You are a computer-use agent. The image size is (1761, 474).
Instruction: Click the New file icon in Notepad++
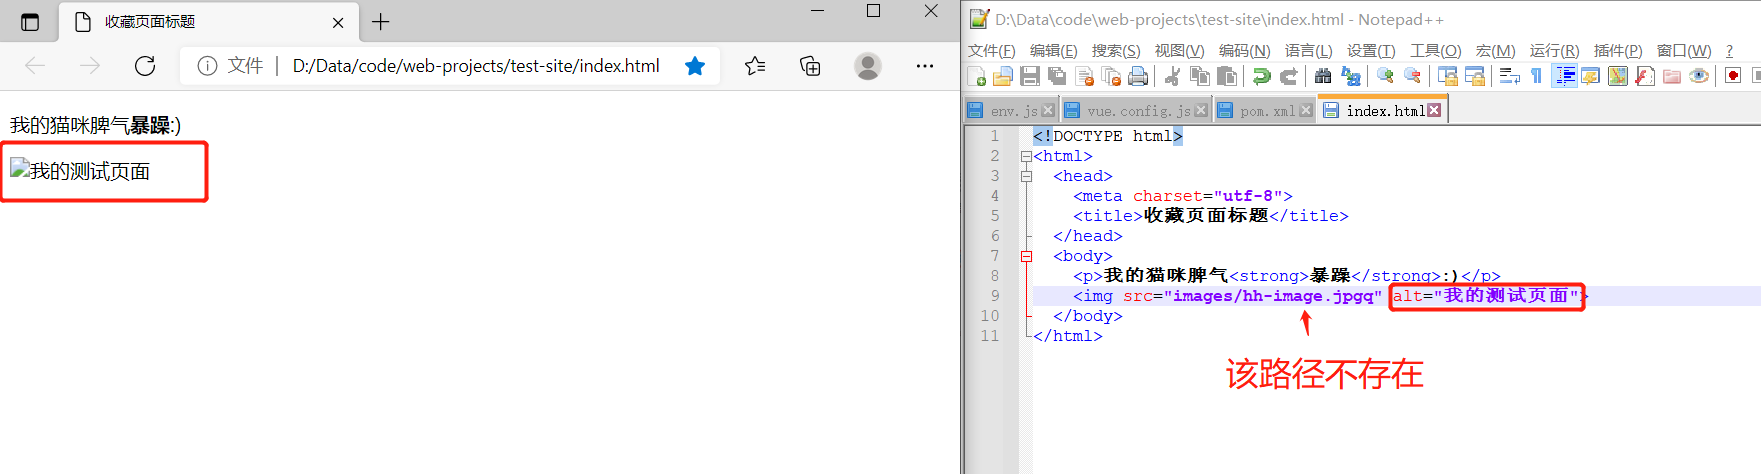click(977, 76)
